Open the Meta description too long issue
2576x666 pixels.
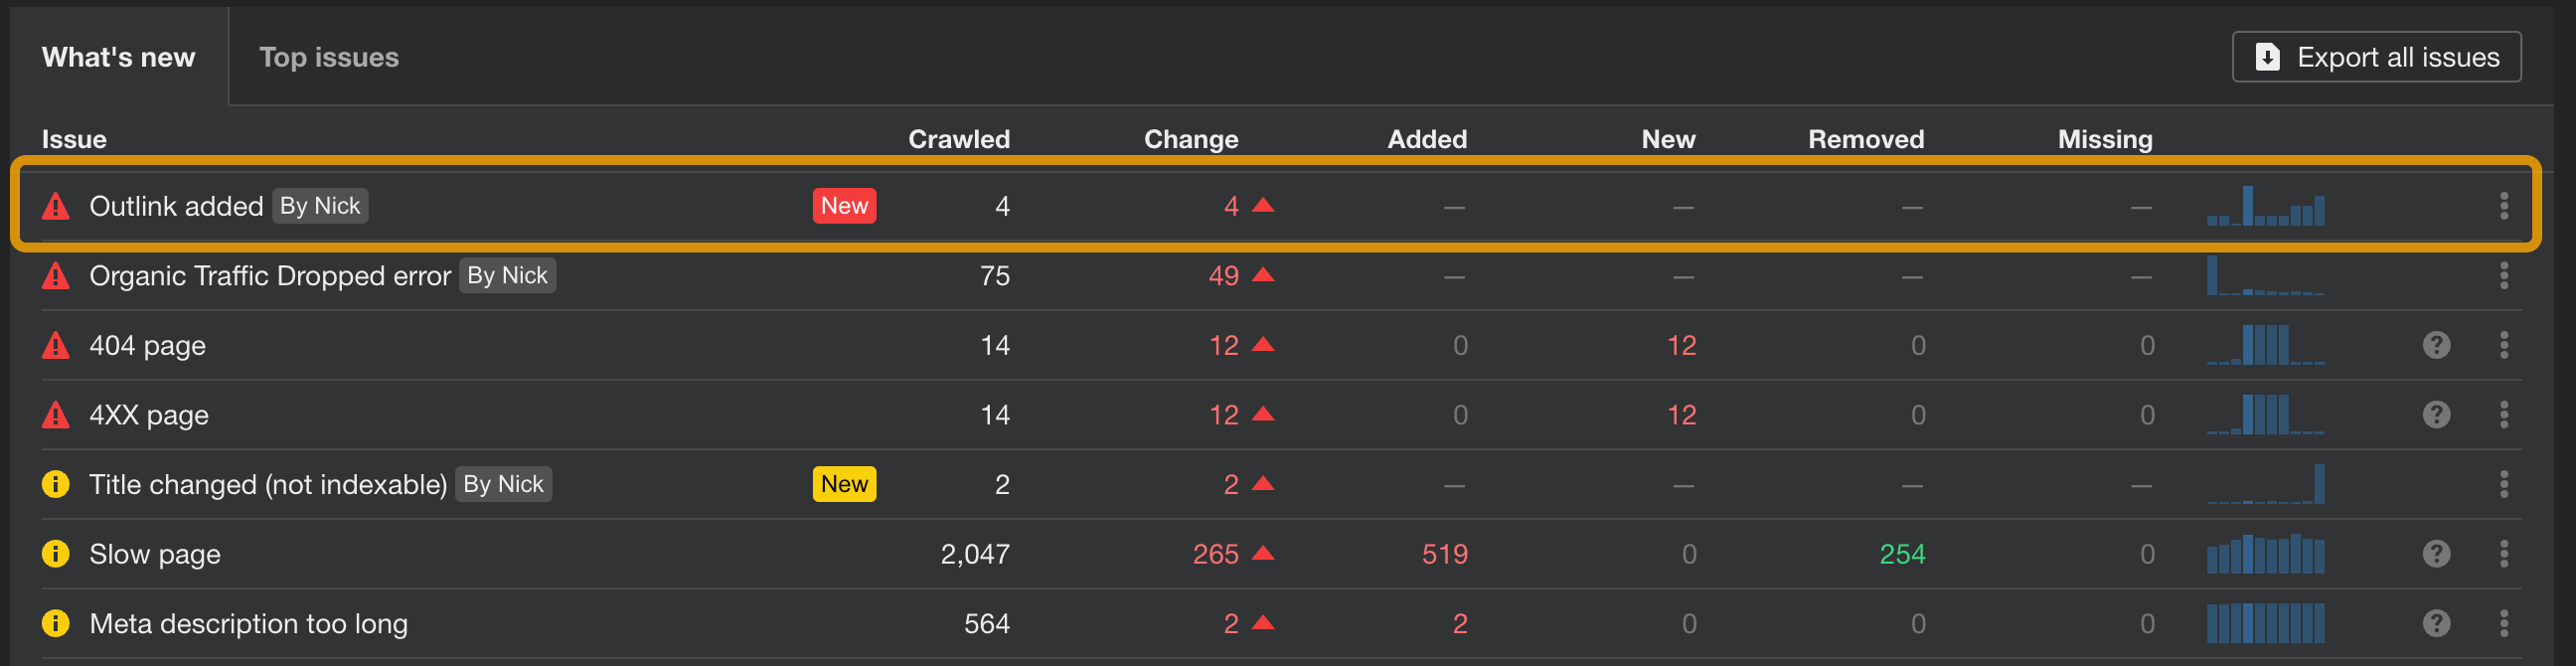pyautogui.click(x=248, y=624)
